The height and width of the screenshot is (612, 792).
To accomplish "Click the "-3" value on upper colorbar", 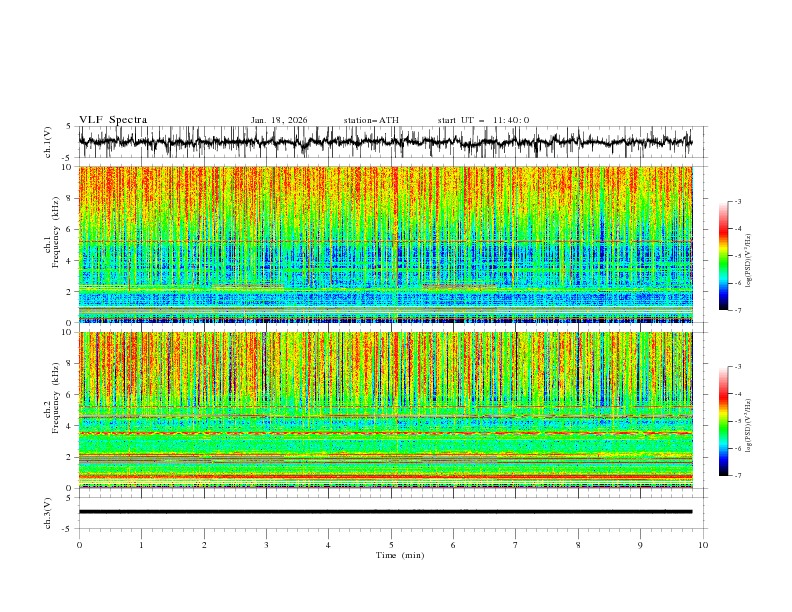I will point(738,201).
